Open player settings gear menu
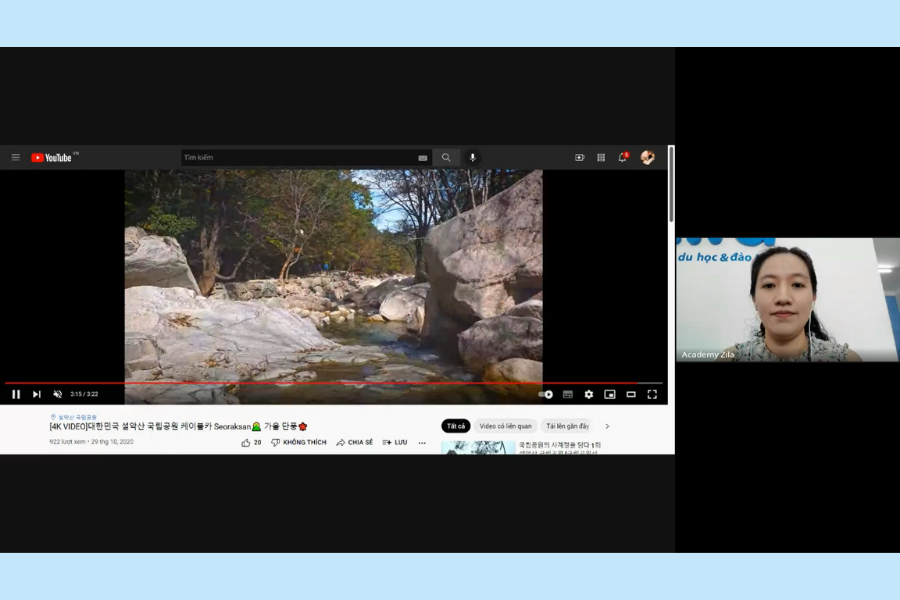The width and height of the screenshot is (900, 600). coord(589,394)
